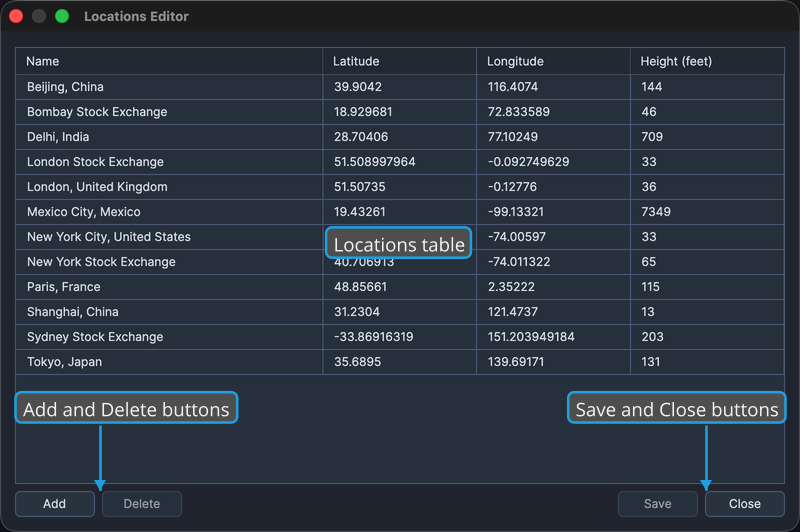This screenshot has height=532, width=800.
Task: Click the Add button
Action: point(55,504)
